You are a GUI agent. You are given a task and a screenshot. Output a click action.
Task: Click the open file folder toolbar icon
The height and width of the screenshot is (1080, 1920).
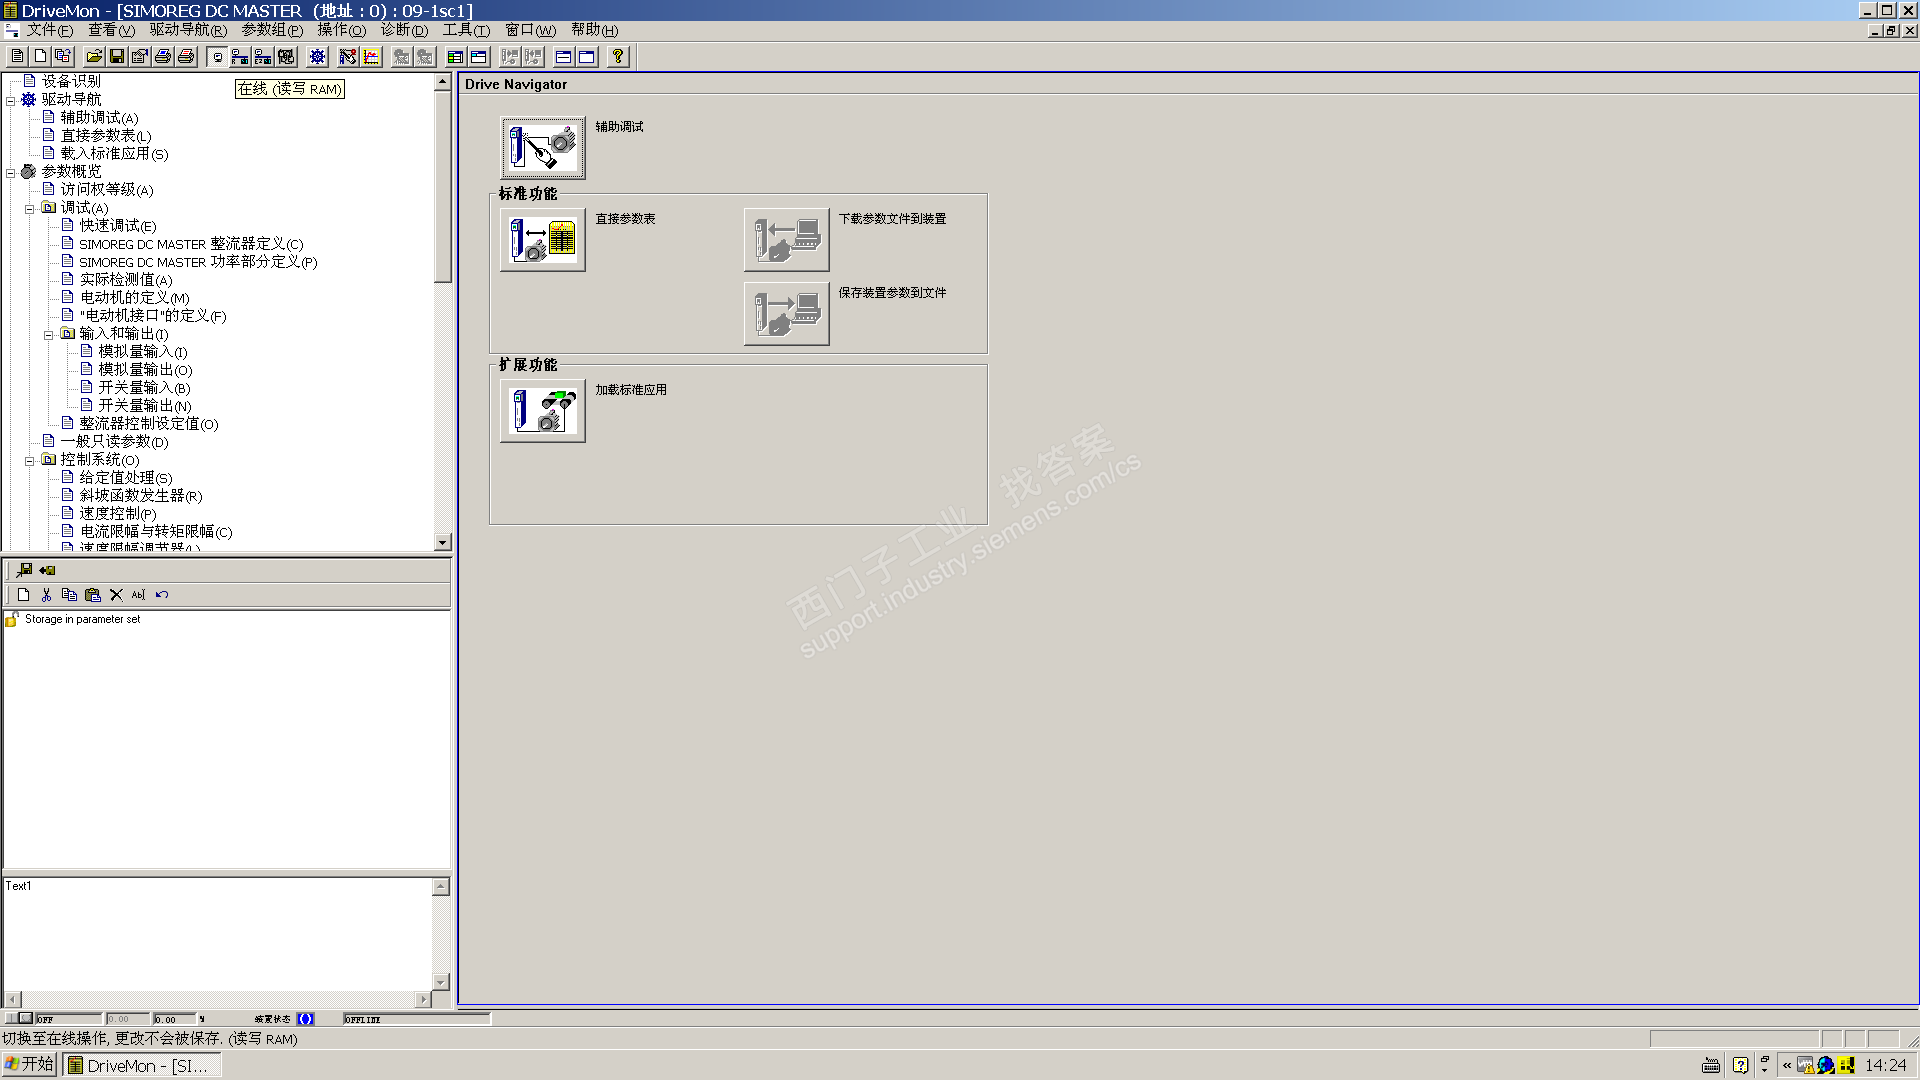tap(94, 57)
